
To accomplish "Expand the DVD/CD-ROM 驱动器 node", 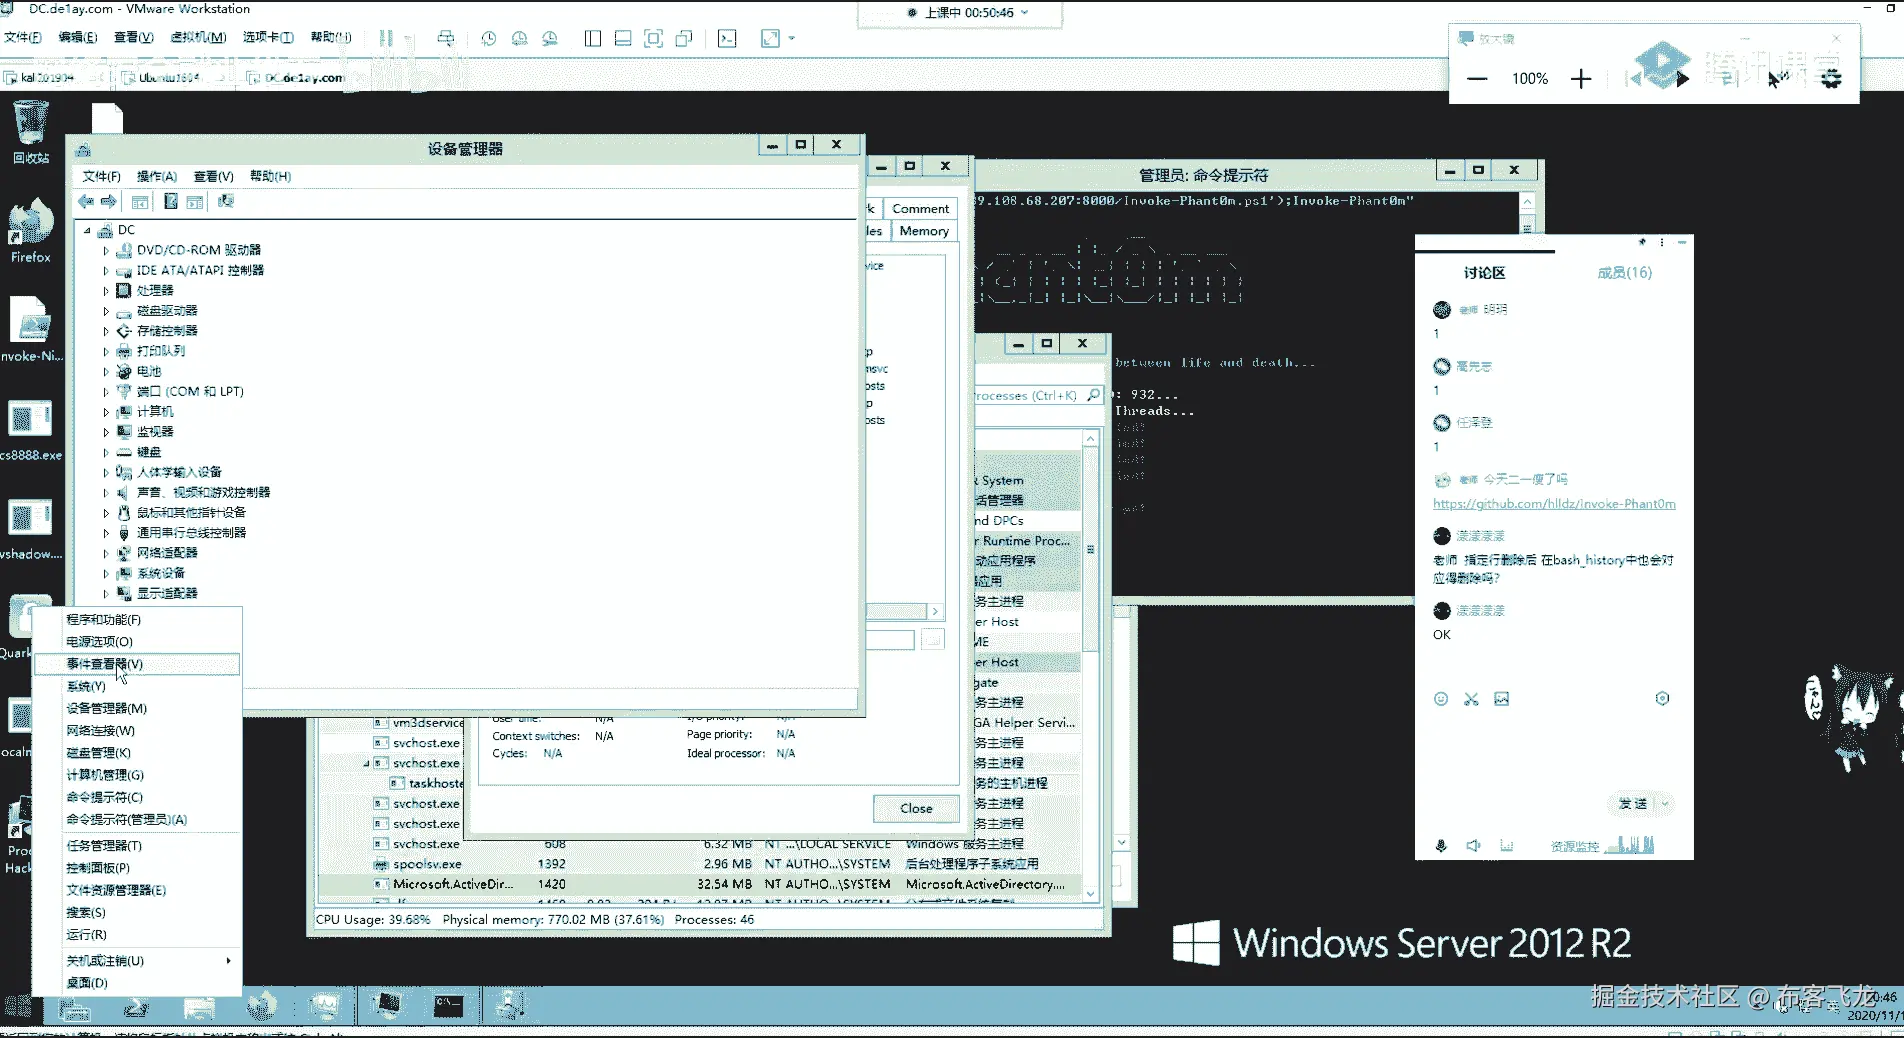I will [106, 250].
